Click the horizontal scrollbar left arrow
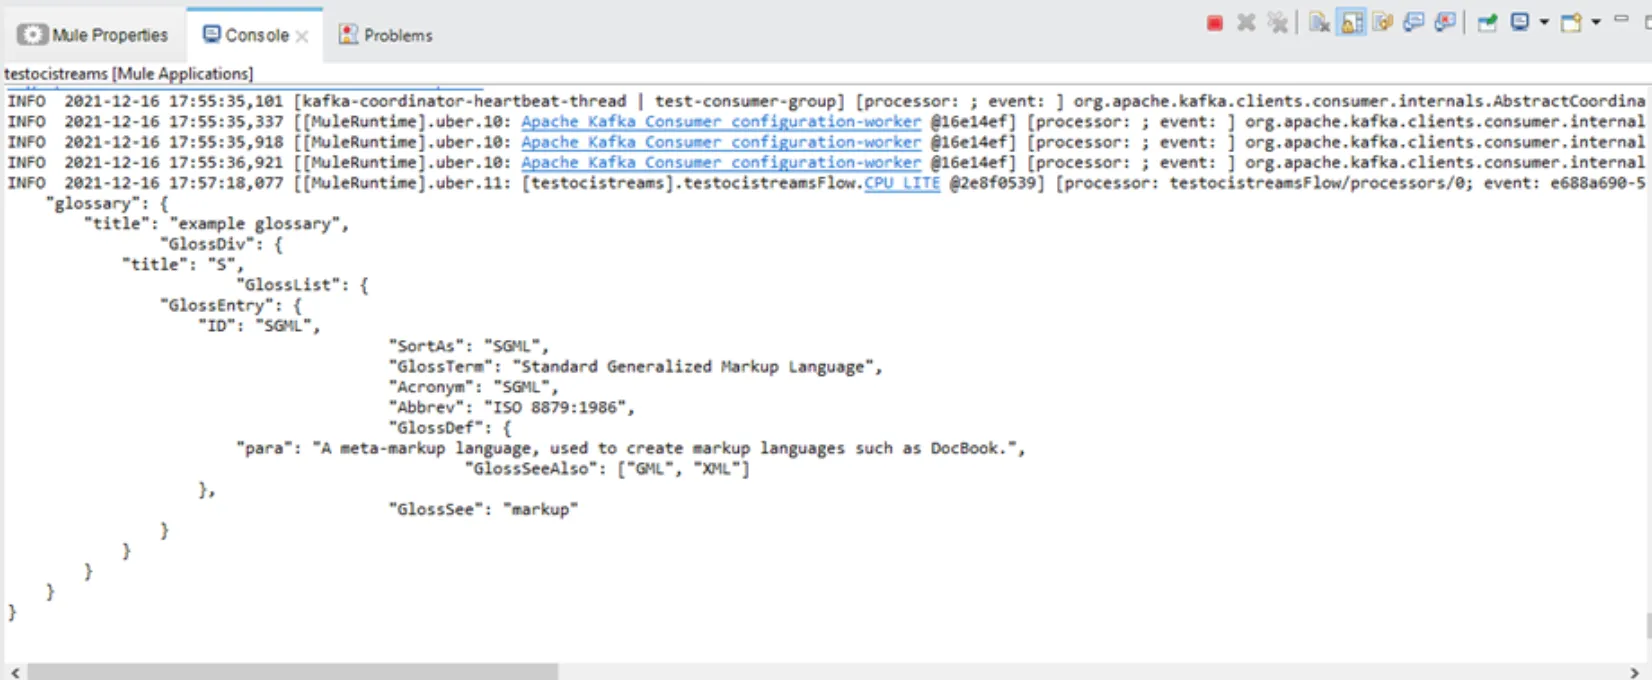Screen dimensions: 1652x680 pyautogui.click(x=14, y=672)
